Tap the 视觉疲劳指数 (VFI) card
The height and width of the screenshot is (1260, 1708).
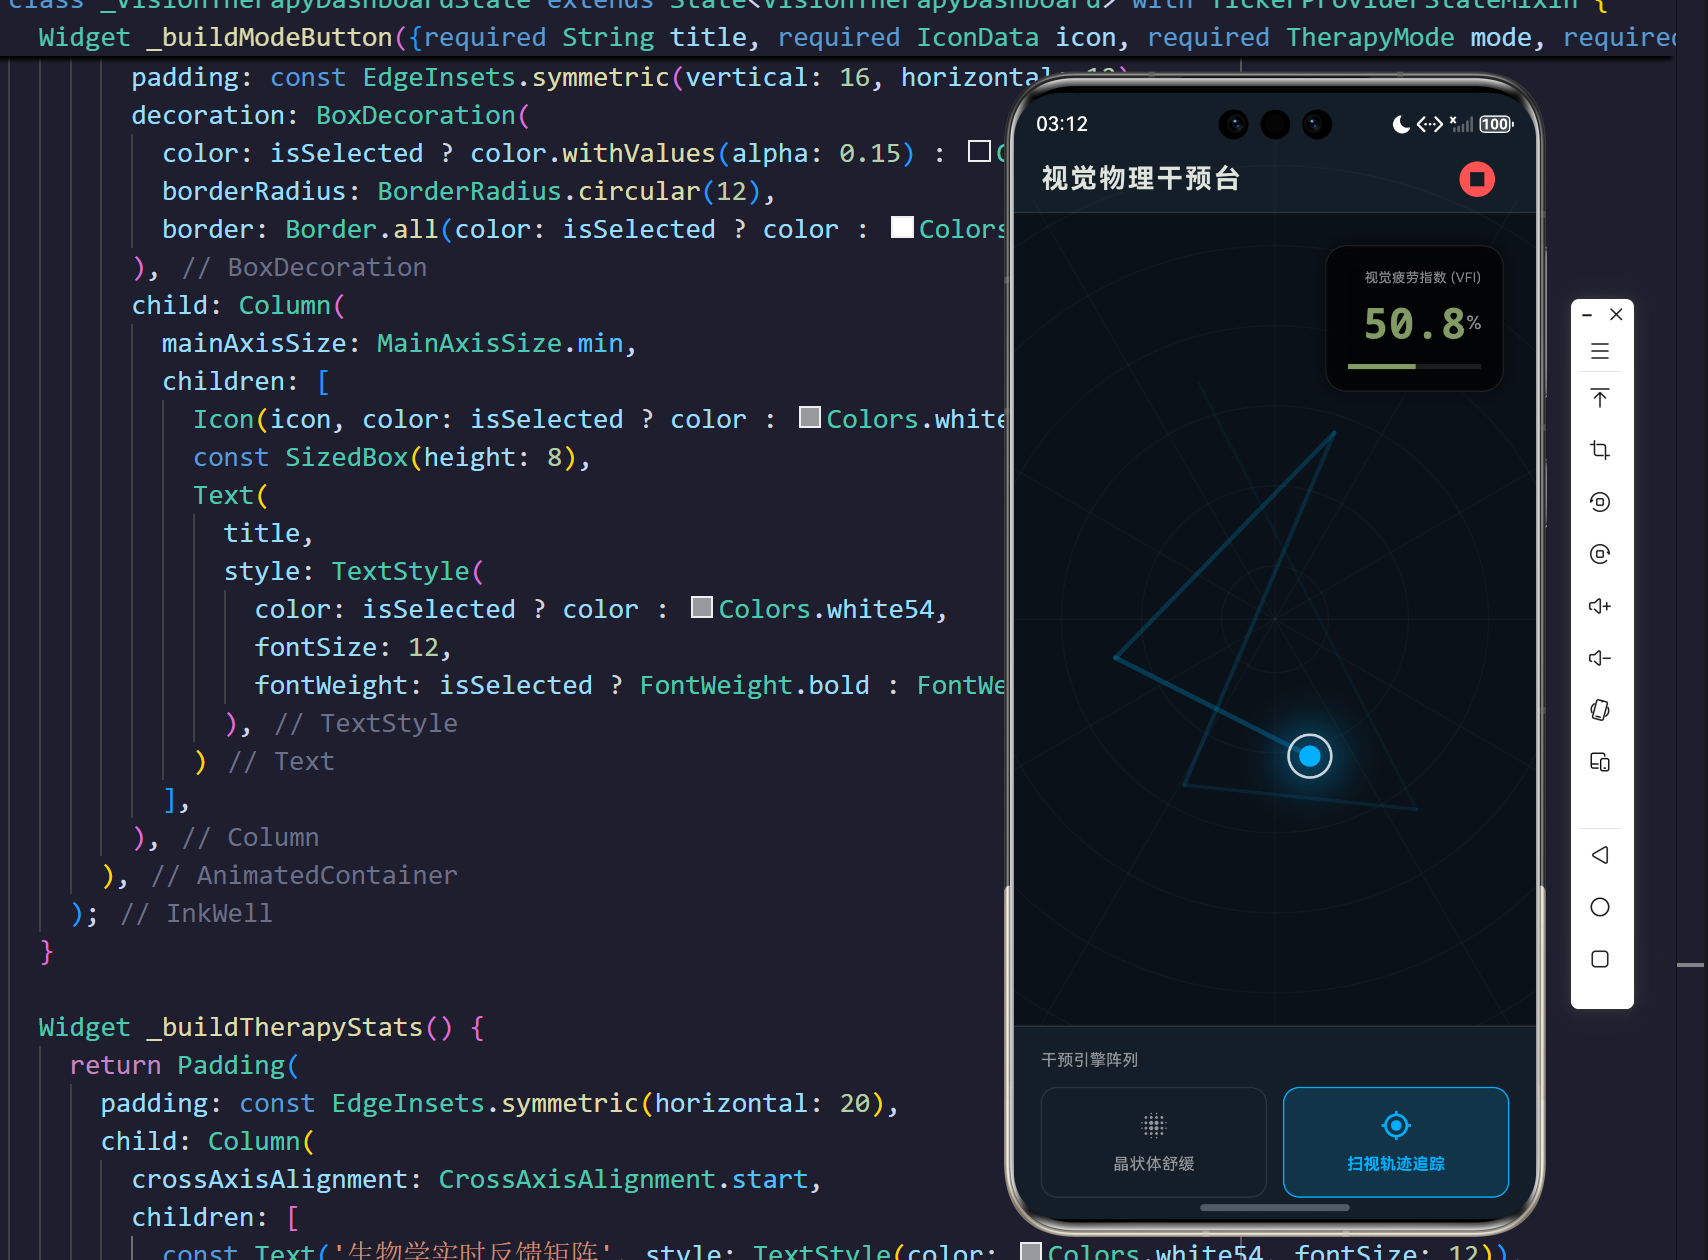1414,319
